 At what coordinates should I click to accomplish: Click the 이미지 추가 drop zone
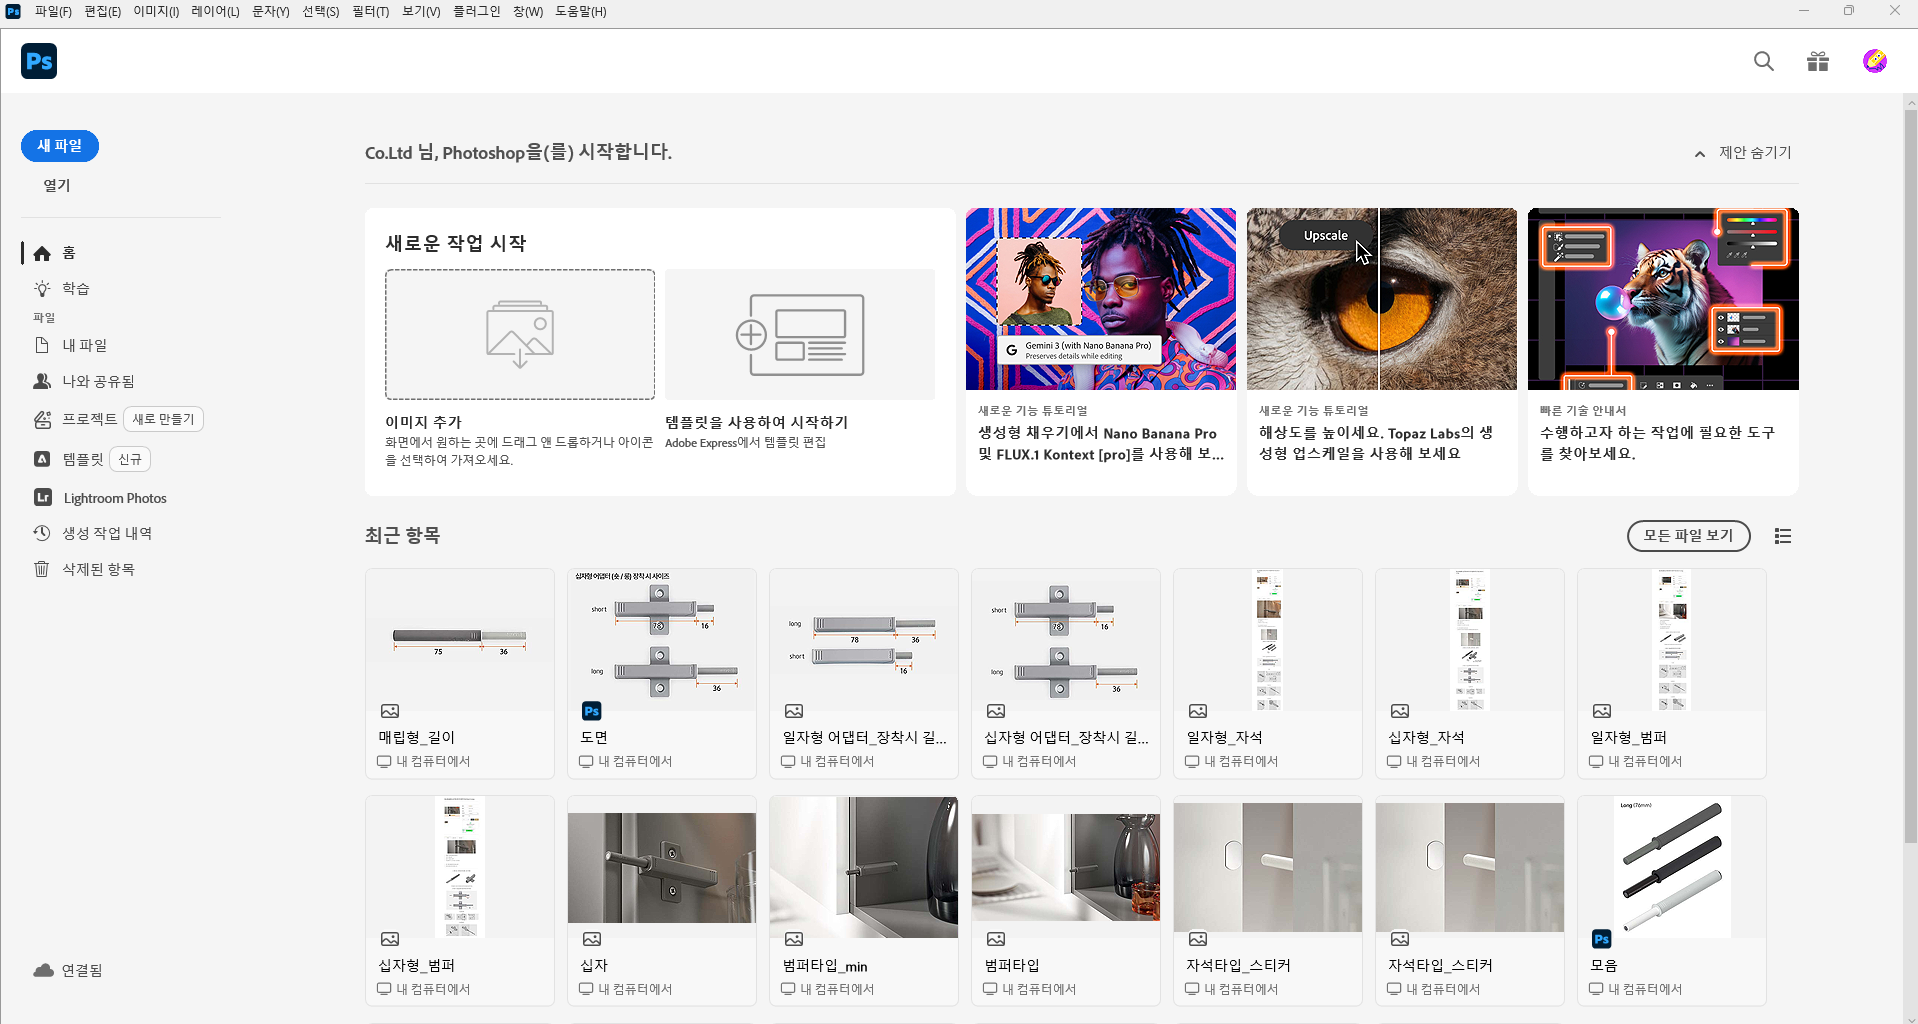pyautogui.click(x=520, y=334)
